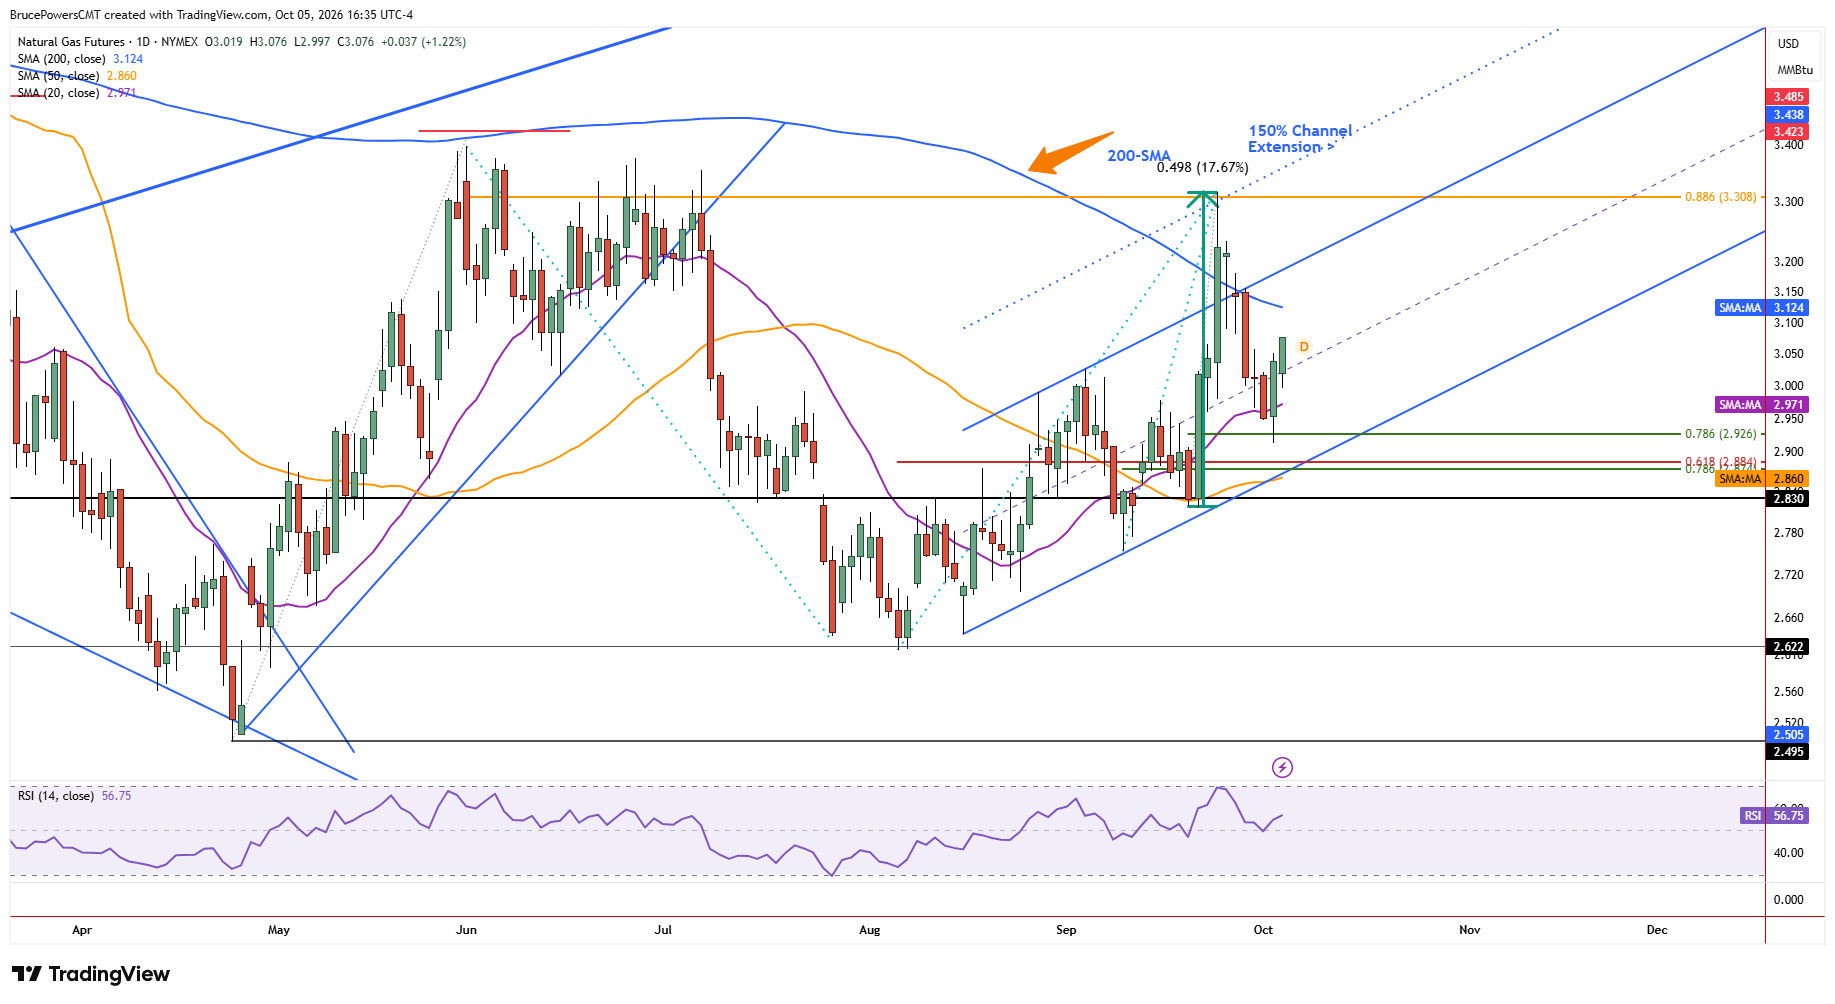The height and width of the screenshot is (1004, 1835).
Task: Click the USD currency label on price axis
Action: [1788, 44]
